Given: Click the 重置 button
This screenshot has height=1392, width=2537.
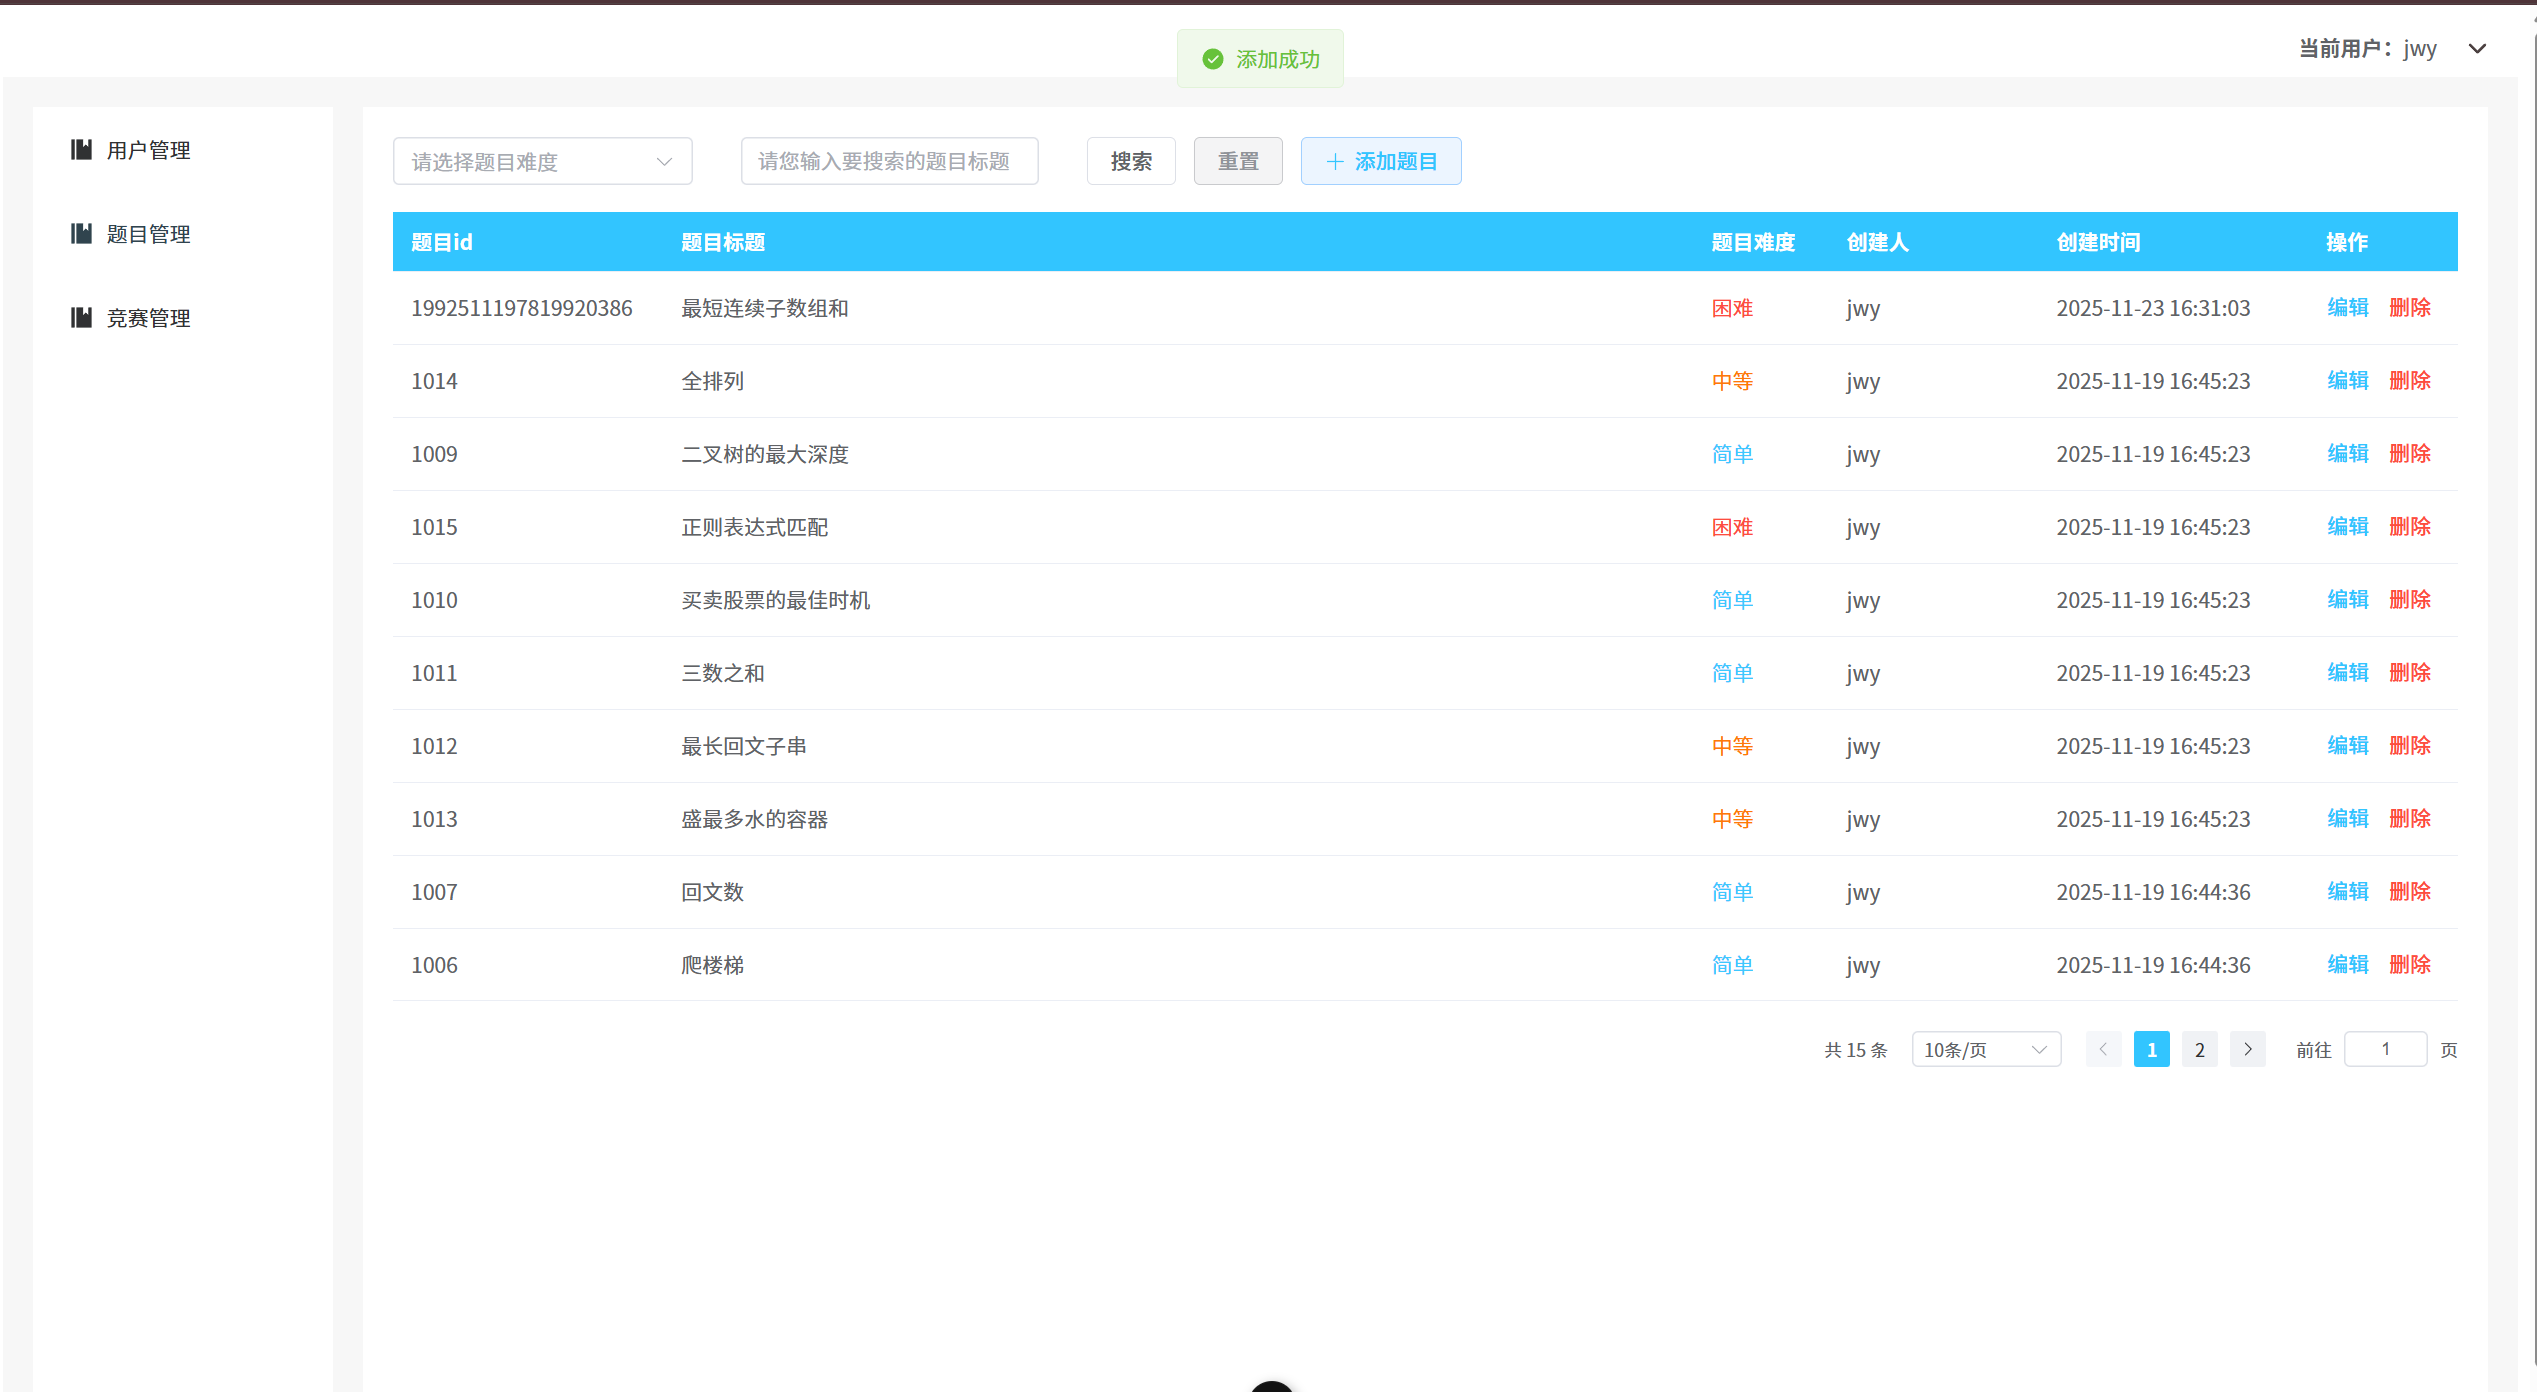Looking at the screenshot, I should [x=1238, y=161].
